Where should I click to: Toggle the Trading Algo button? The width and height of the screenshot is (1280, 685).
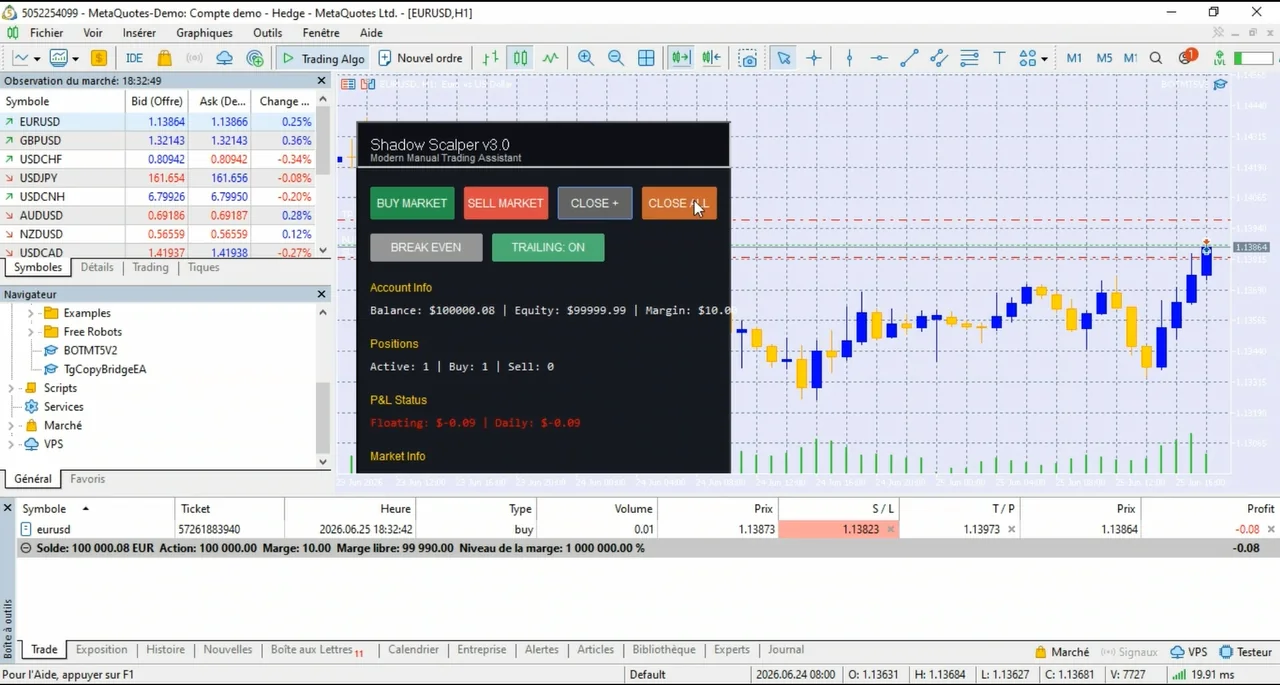322,58
